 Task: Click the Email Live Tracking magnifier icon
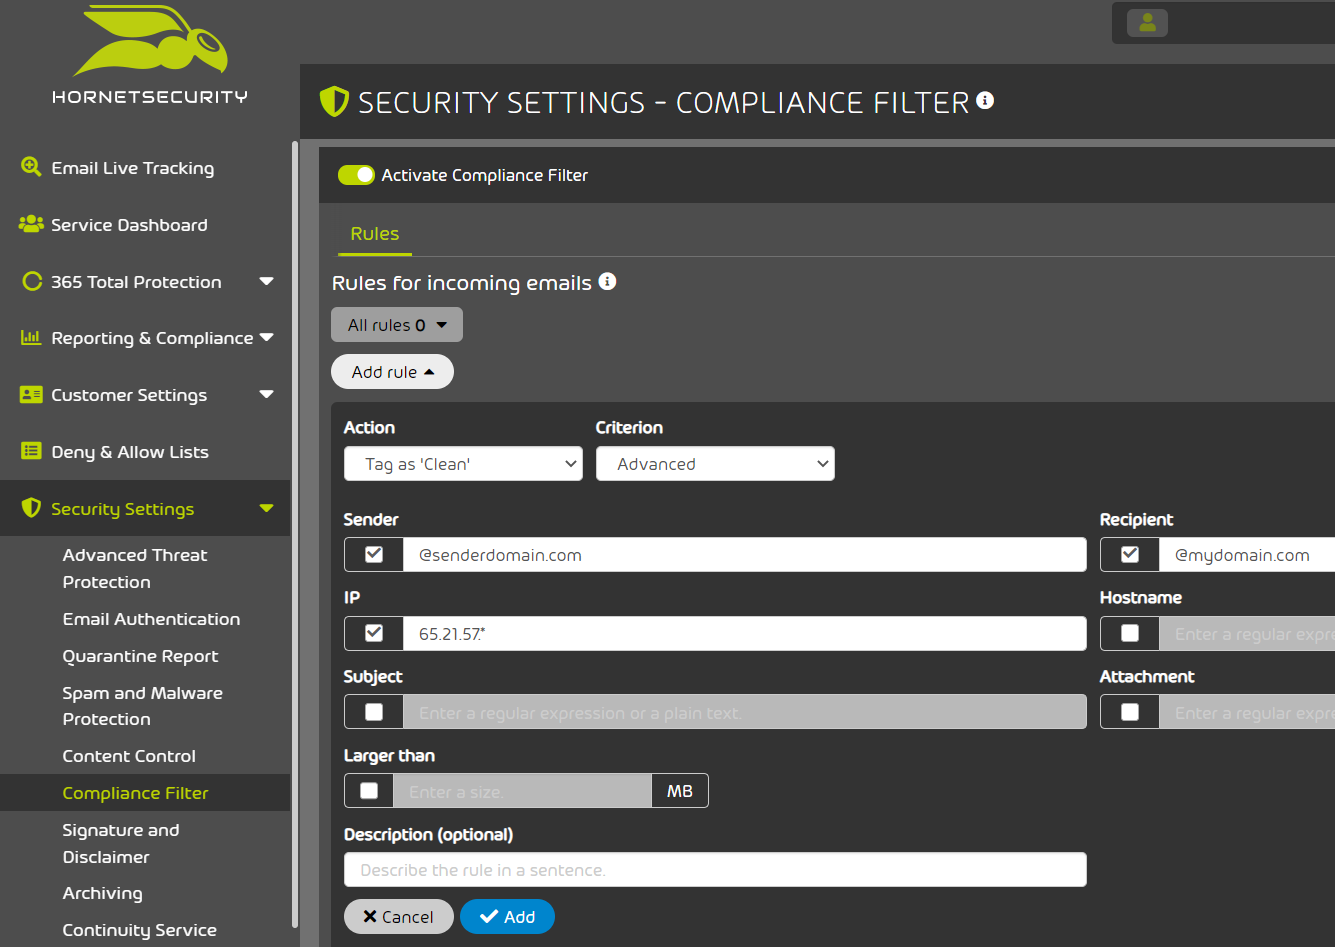pyautogui.click(x=31, y=167)
